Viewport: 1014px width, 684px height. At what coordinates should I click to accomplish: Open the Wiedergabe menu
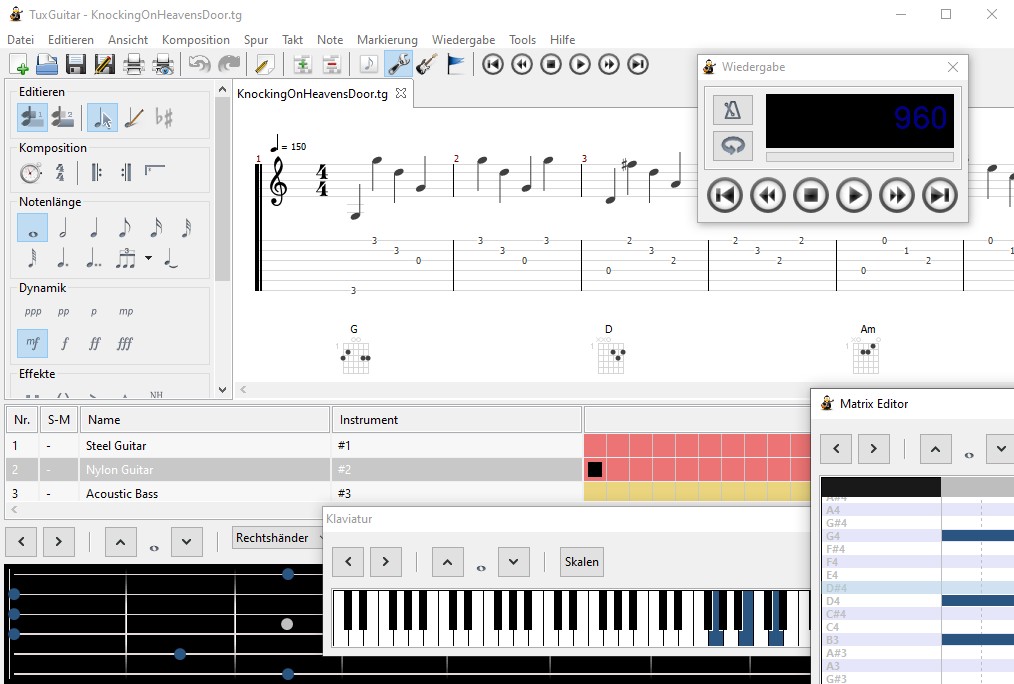click(464, 40)
